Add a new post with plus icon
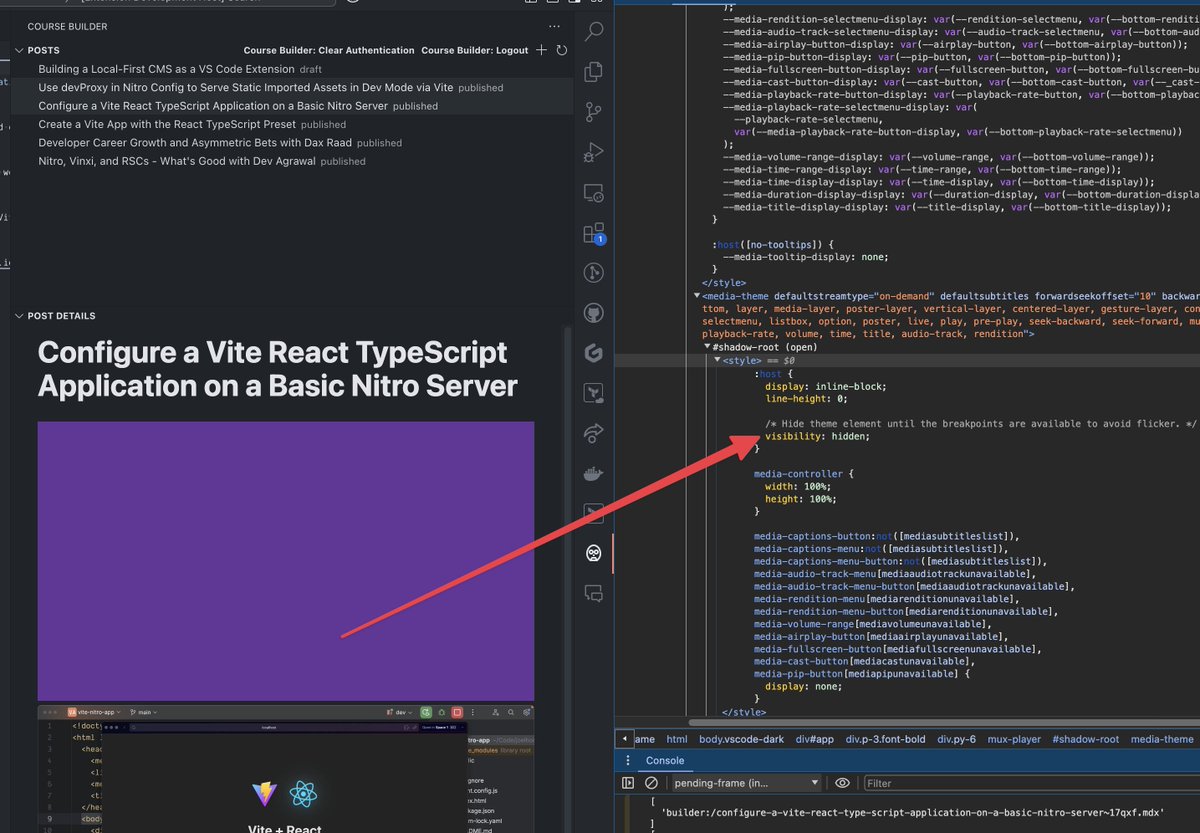1200x833 pixels. 541,50
